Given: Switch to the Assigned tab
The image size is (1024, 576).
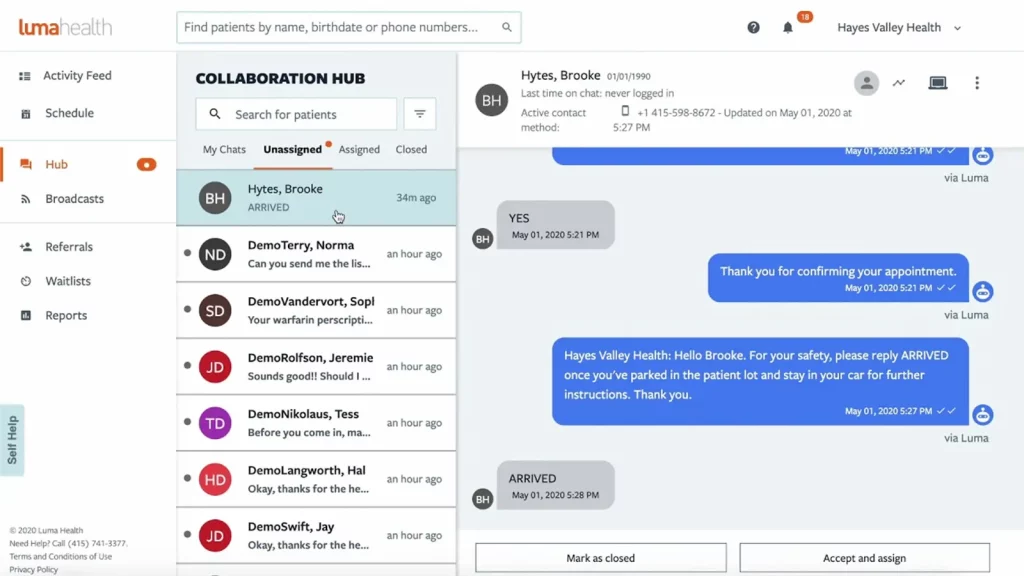Looking at the screenshot, I should point(359,149).
